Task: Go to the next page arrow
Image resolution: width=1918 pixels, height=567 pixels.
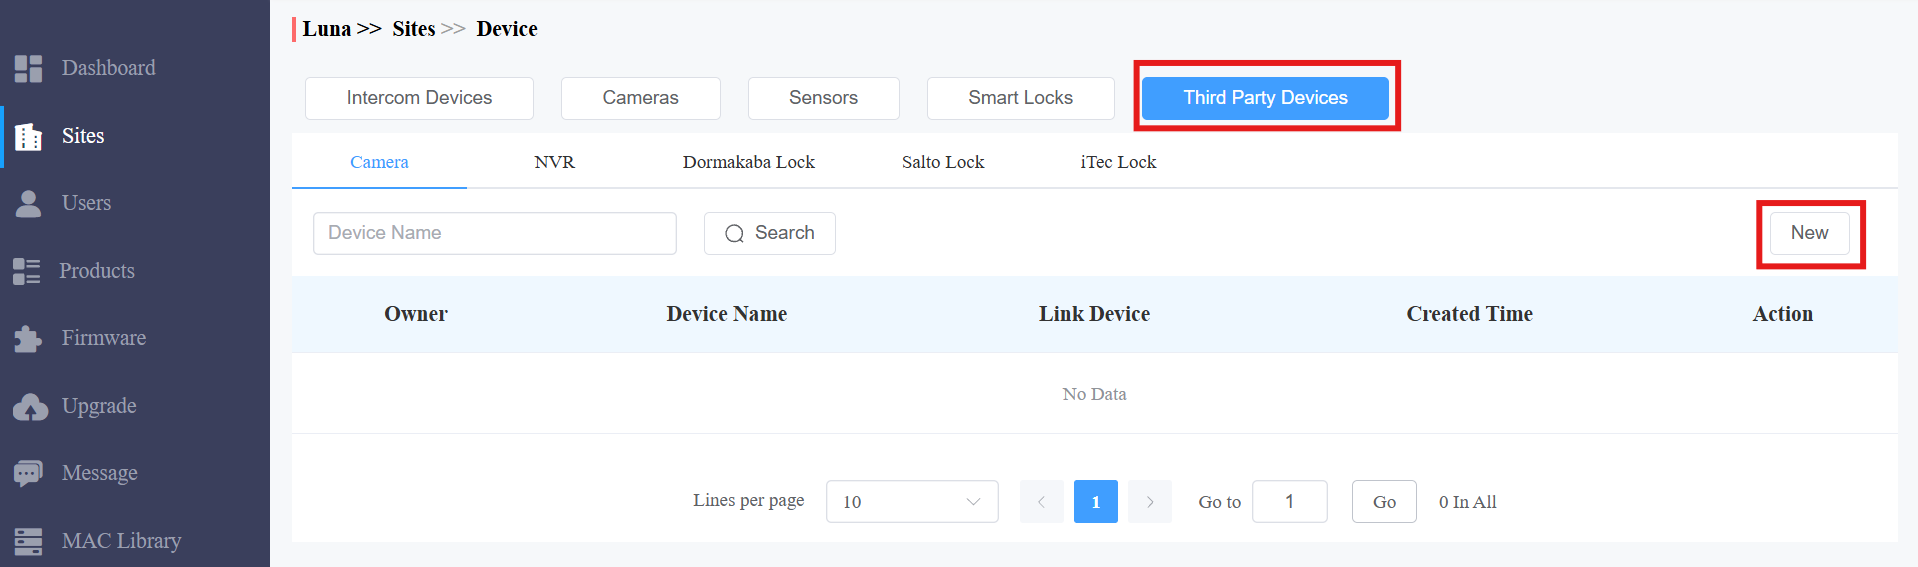Action: tap(1150, 501)
